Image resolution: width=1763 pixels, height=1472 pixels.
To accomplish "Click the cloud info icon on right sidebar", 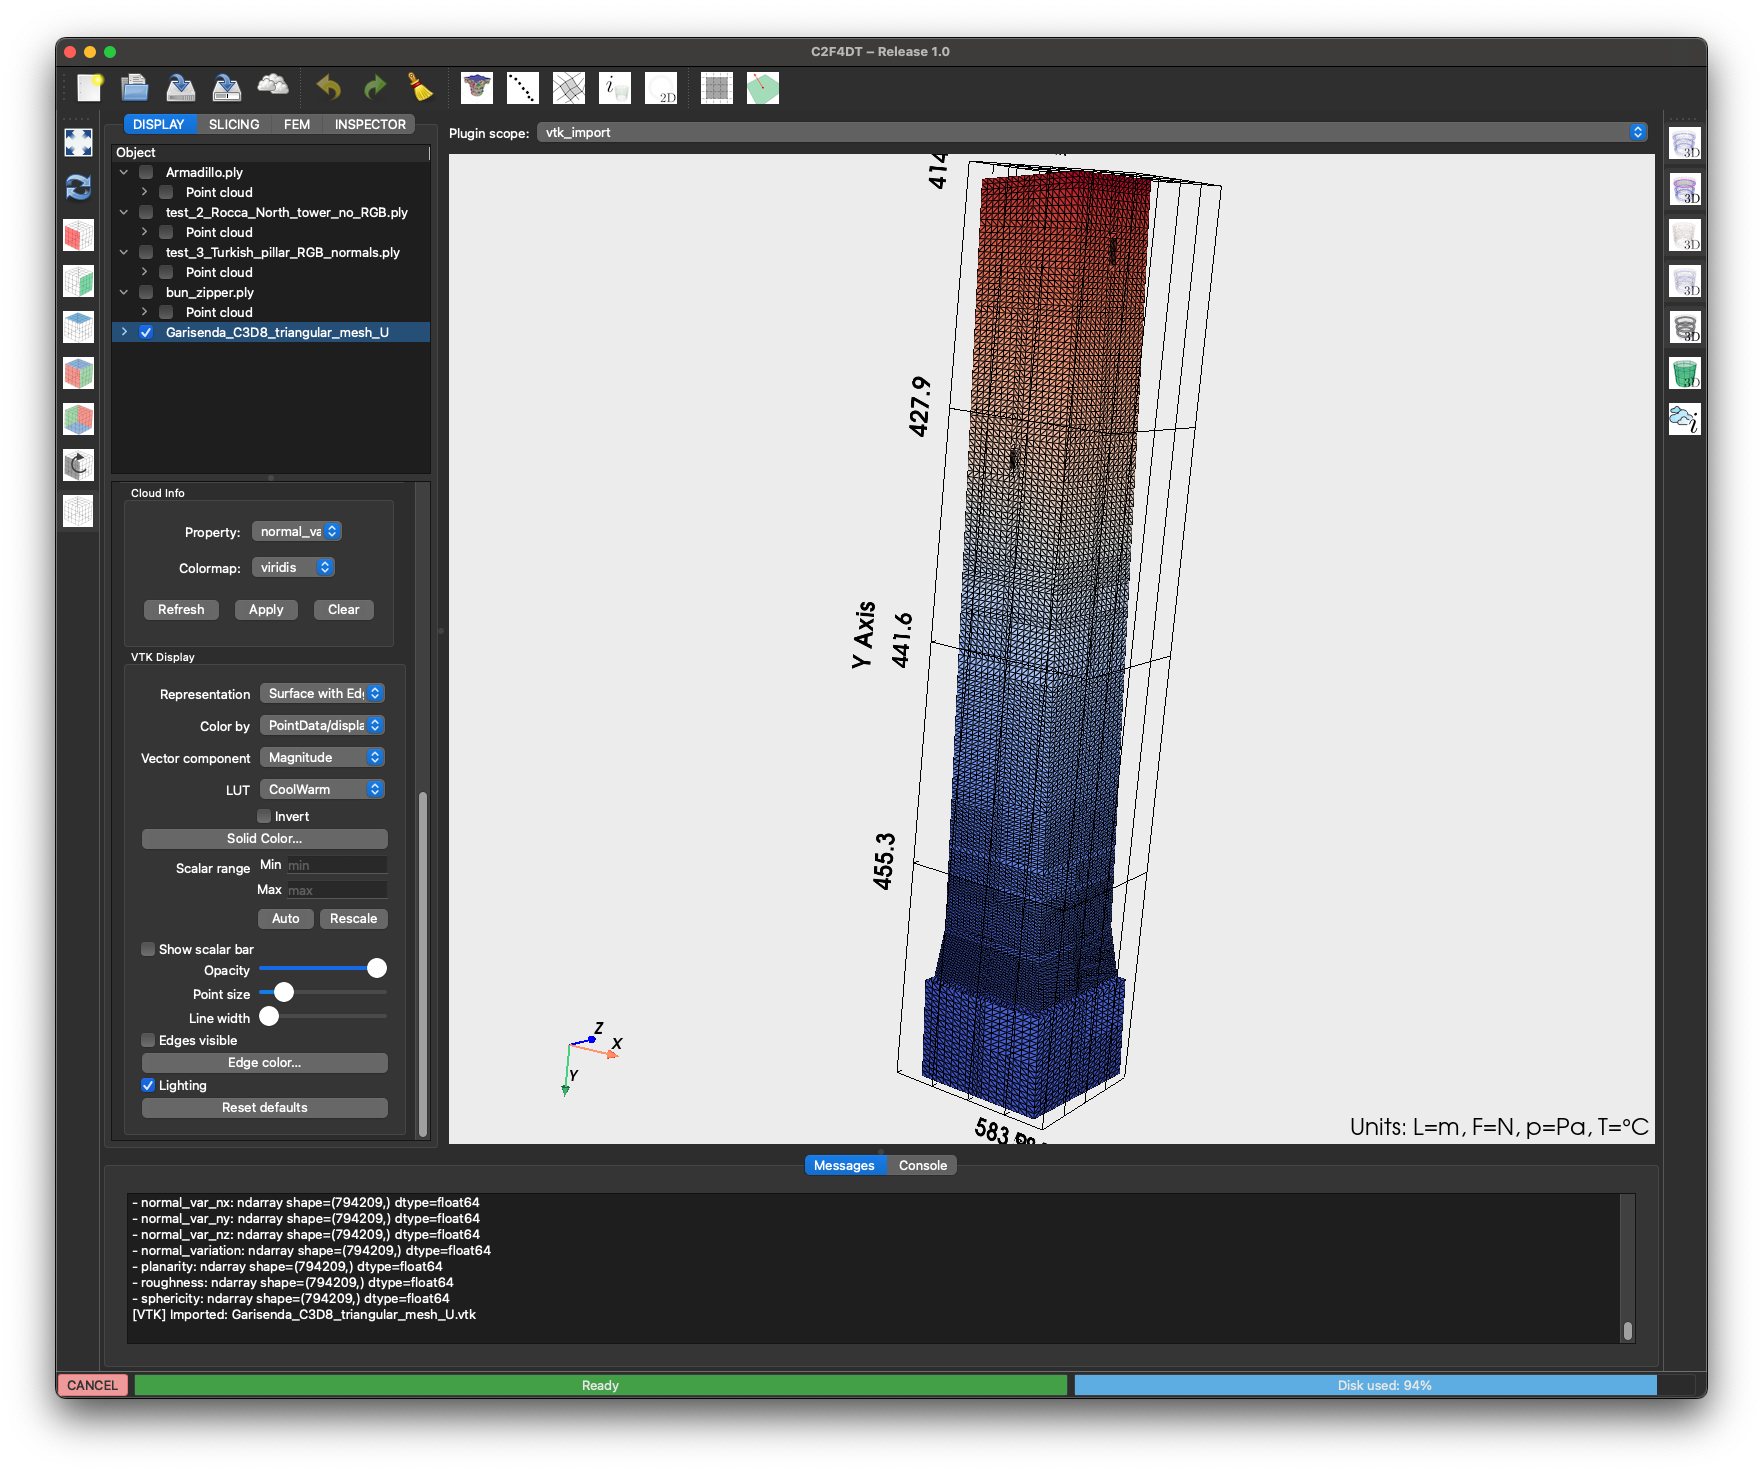I will [x=1684, y=419].
